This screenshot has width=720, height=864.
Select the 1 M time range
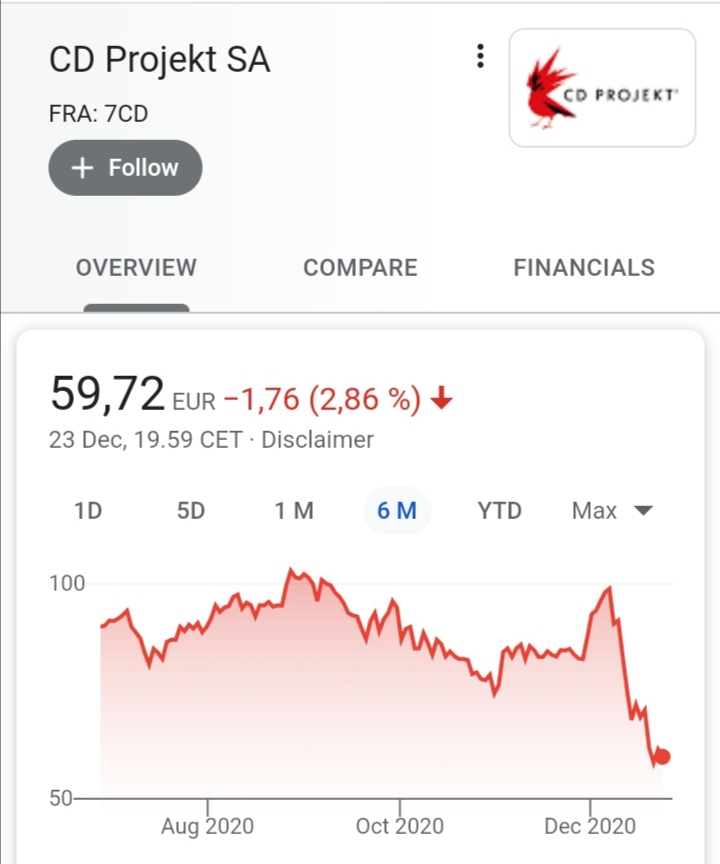tap(294, 511)
